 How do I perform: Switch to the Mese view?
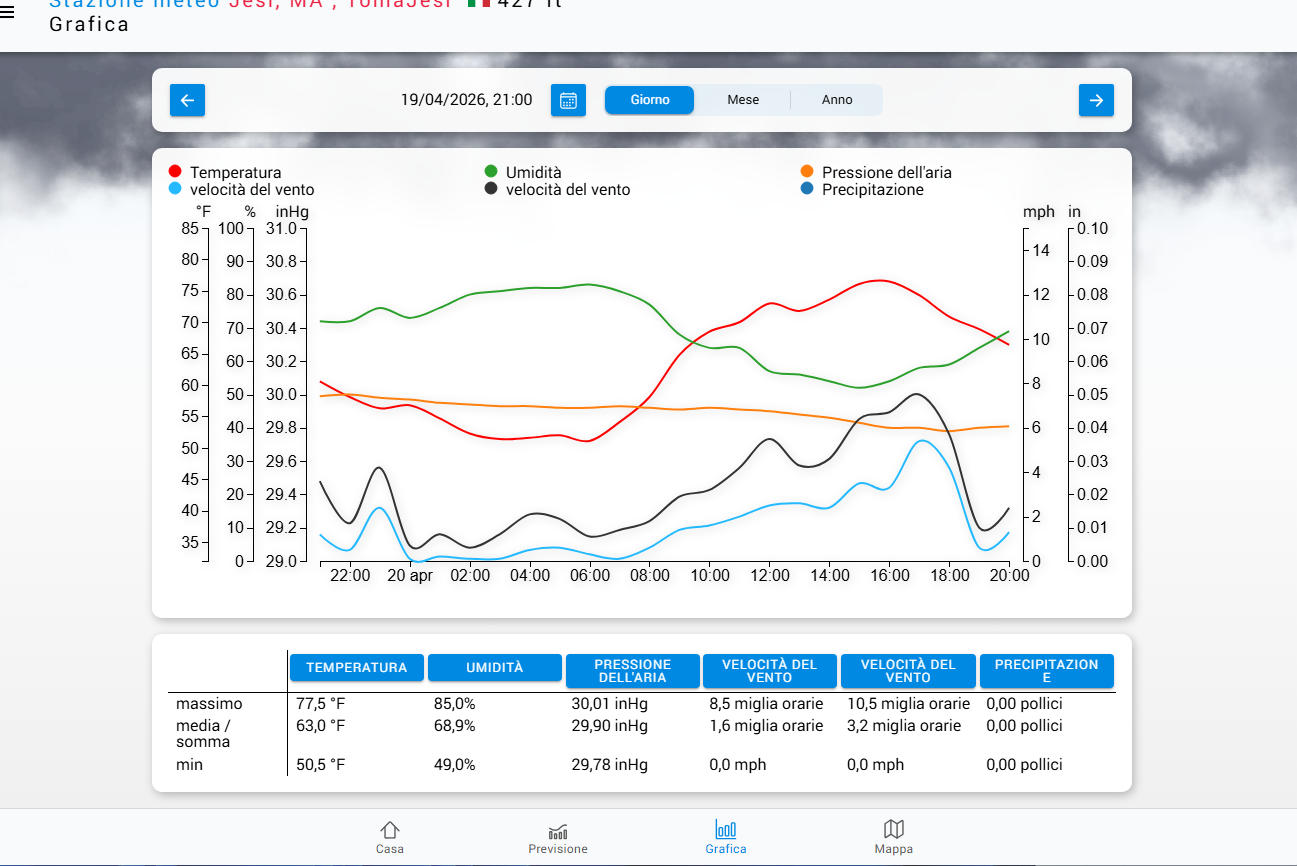(743, 100)
